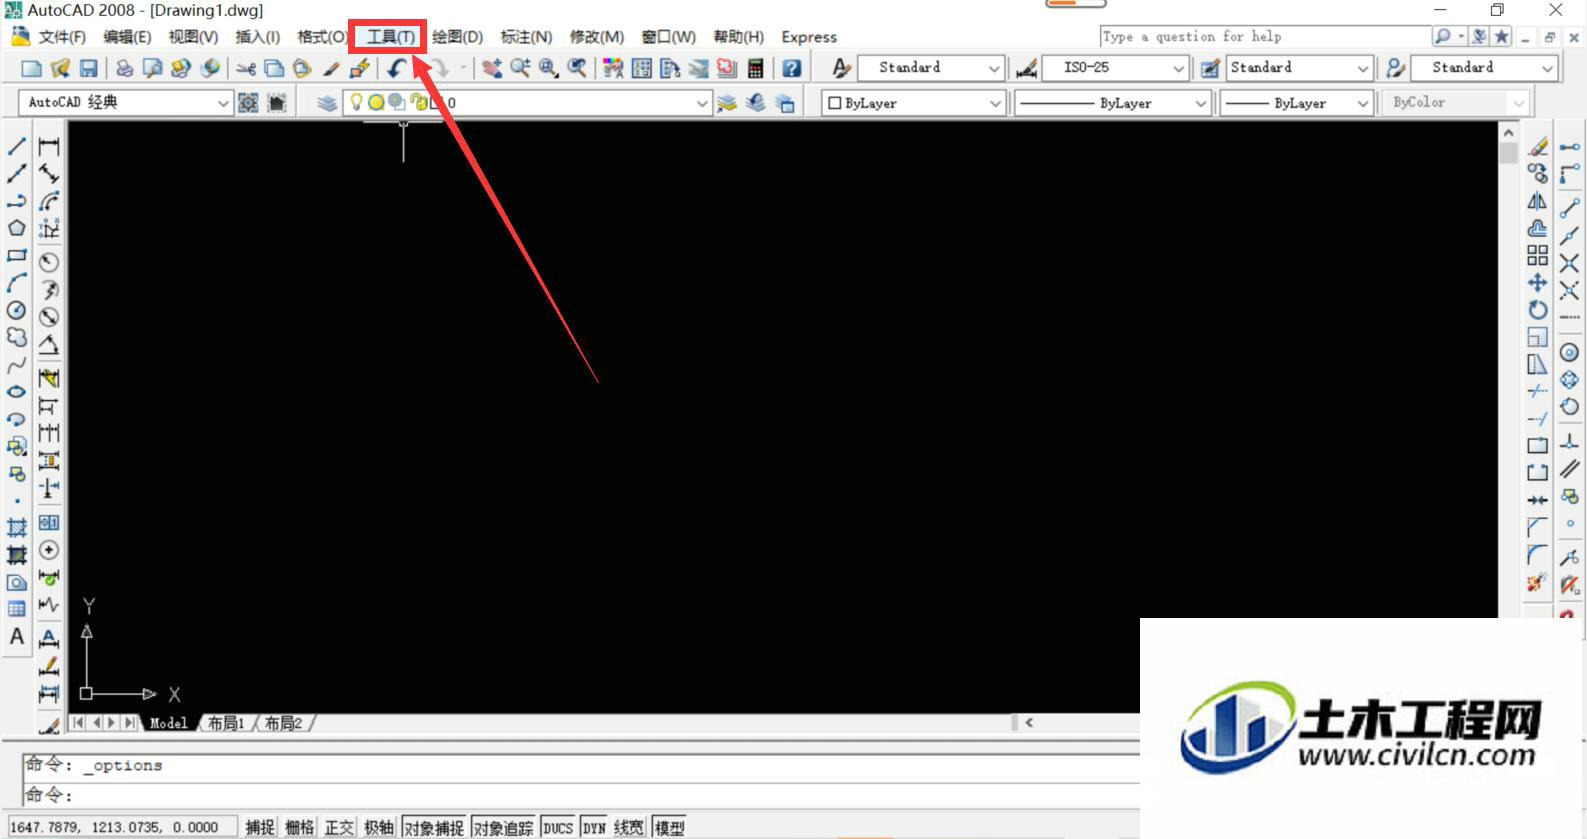
Task: Select the Table tool in draw toolbar
Action: 17,608
